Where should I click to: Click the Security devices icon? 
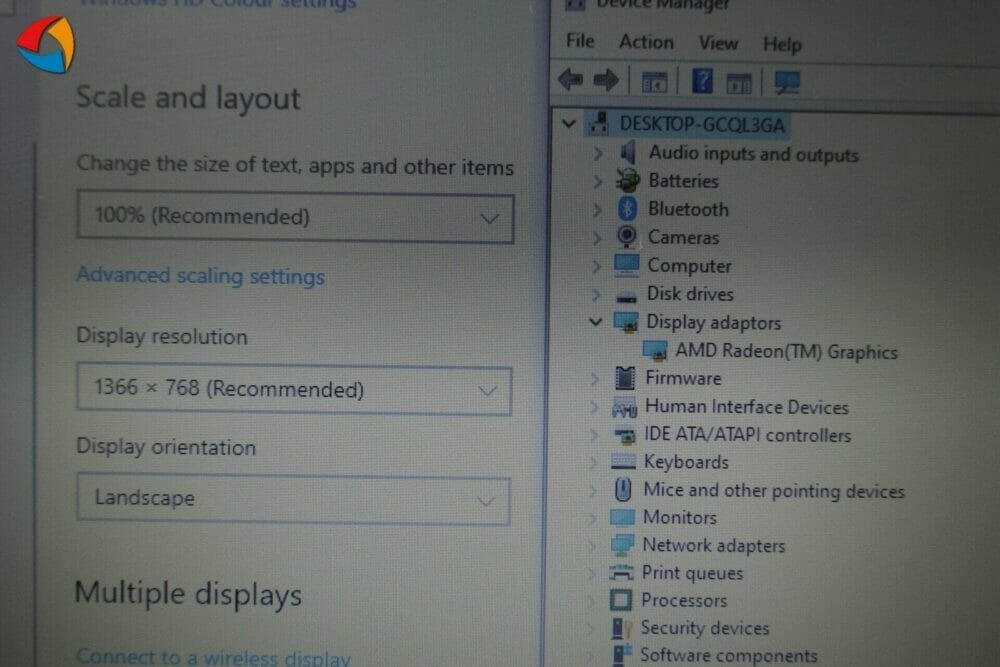click(x=621, y=627)
